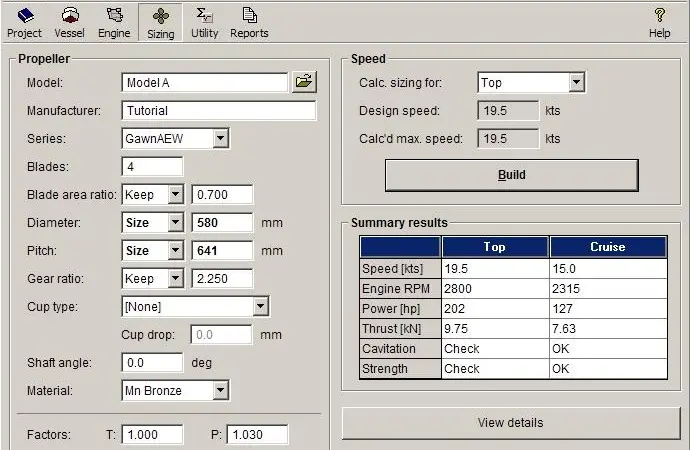The height and width of the screenshot is (450, 690).
Task: Open the Calc. sizing for dropdown
Action: point(576,82)
